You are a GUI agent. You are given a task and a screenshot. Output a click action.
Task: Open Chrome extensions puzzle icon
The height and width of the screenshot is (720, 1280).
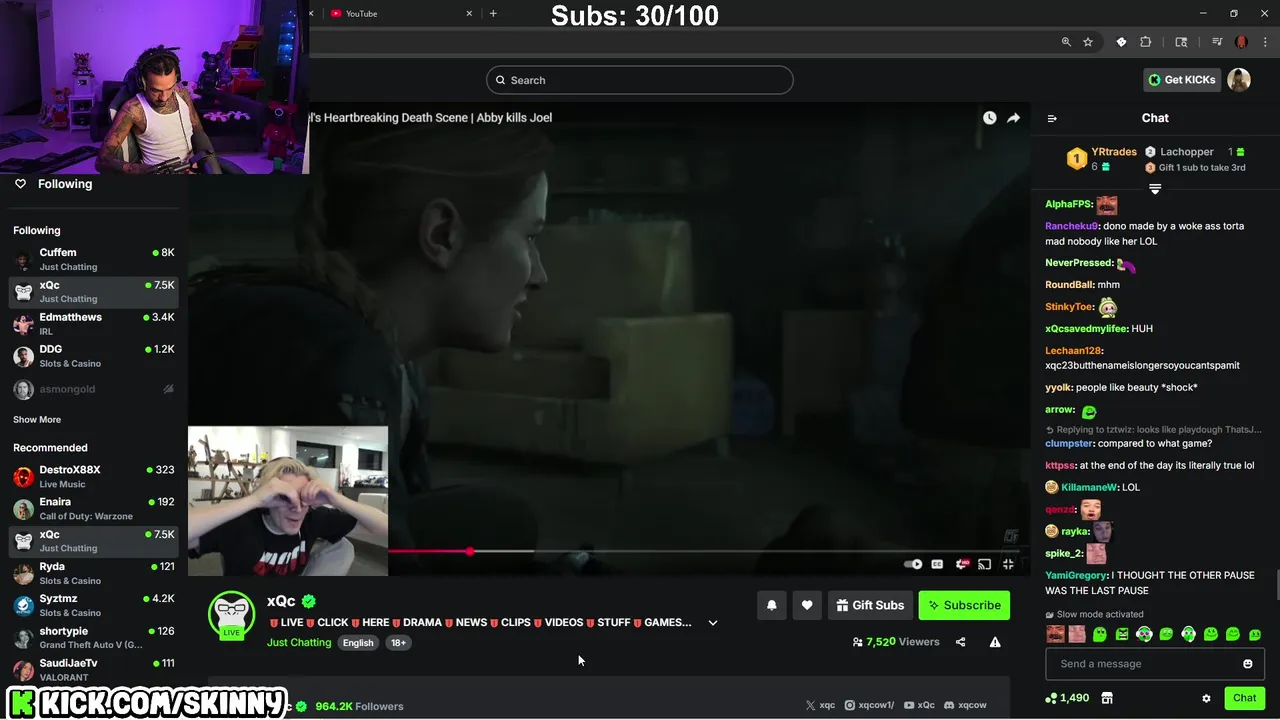pyautogui.click(x=1146, y=42)
